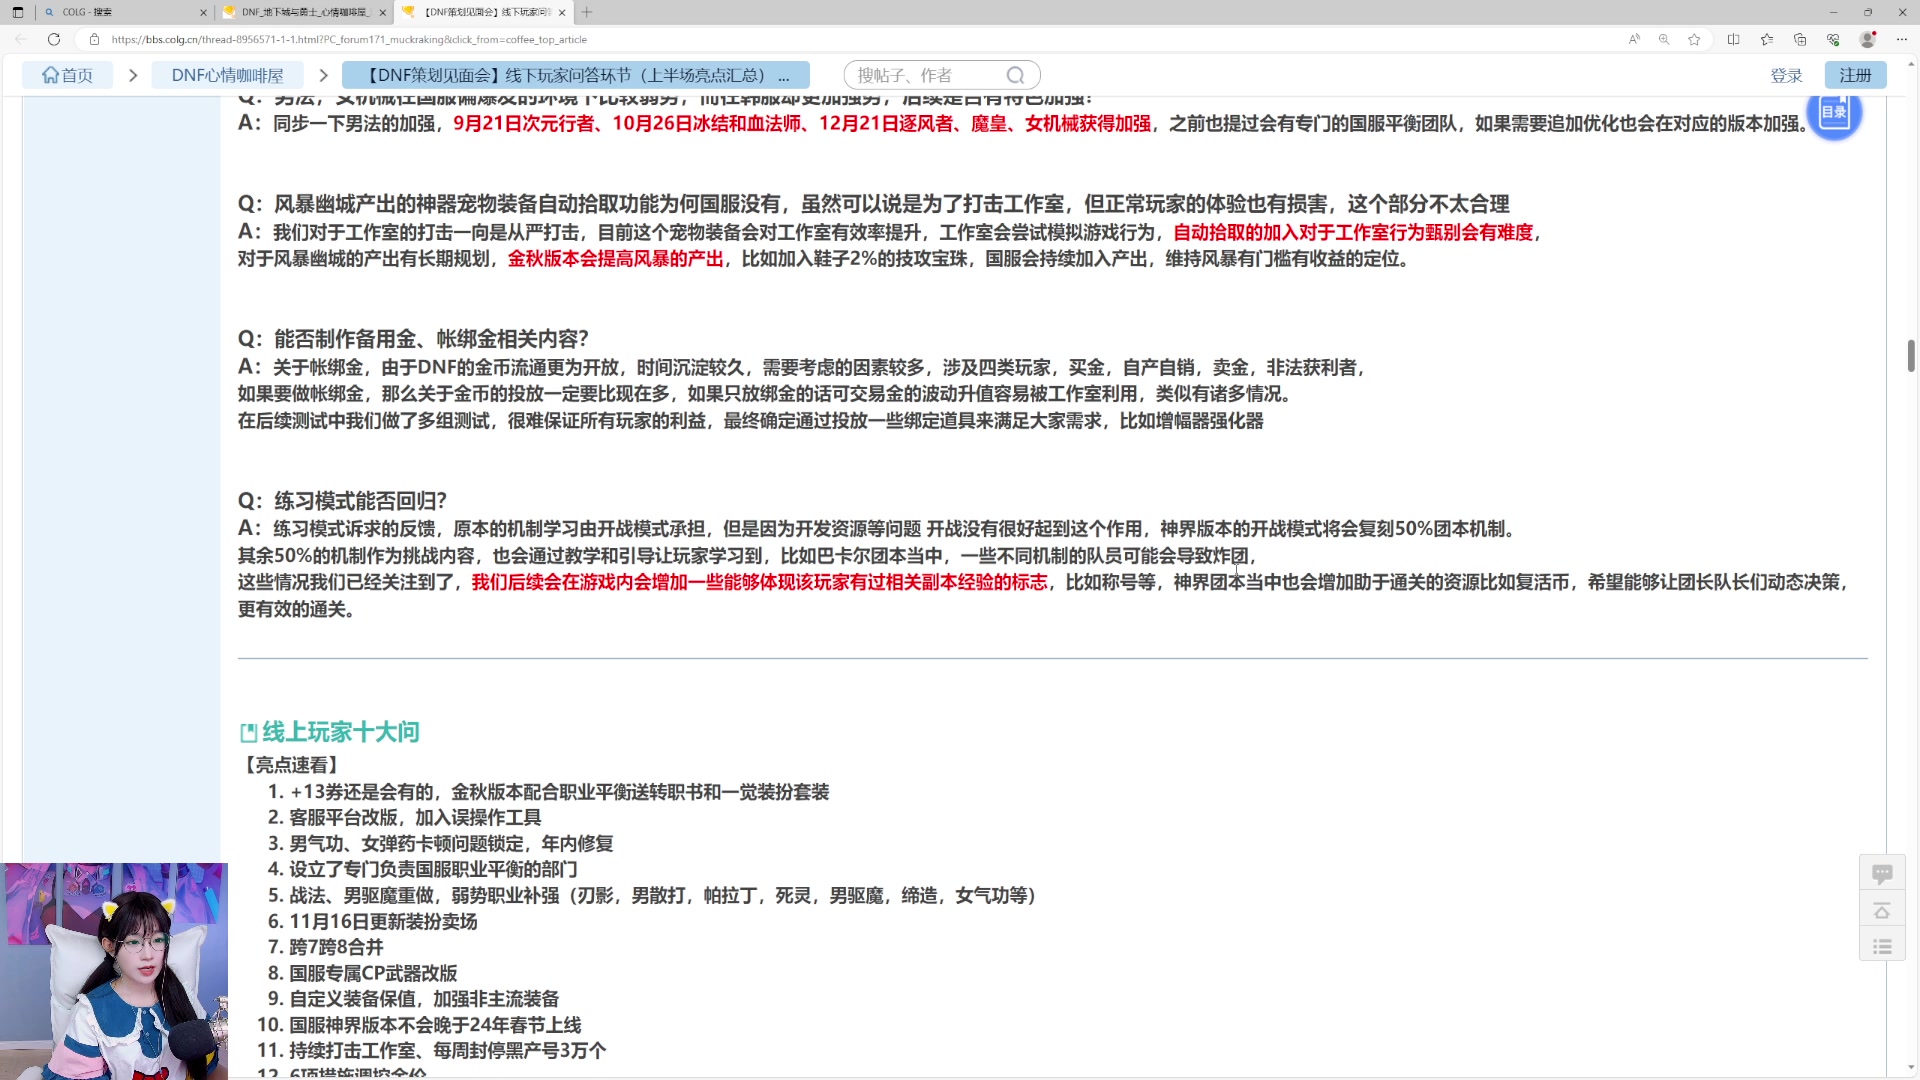The image size is (1920, 1080).
Task: Activate the read aloud icon
Action: pos(1634,39)
